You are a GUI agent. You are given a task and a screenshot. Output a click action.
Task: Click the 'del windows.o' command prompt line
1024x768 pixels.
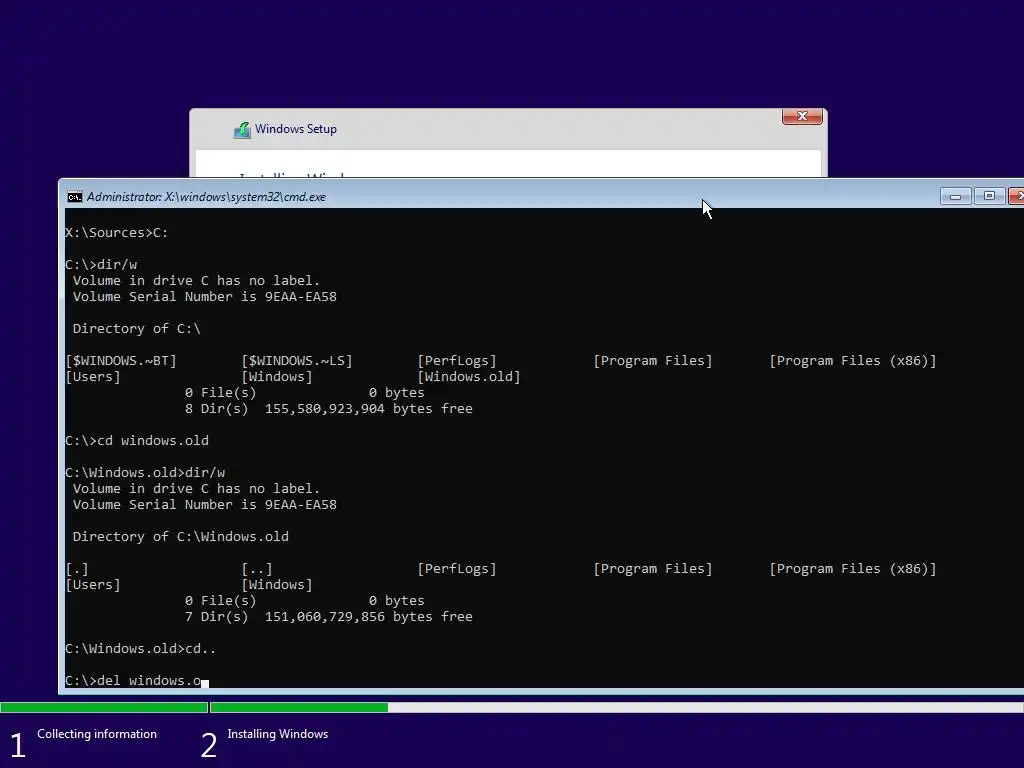pos(136,680)
